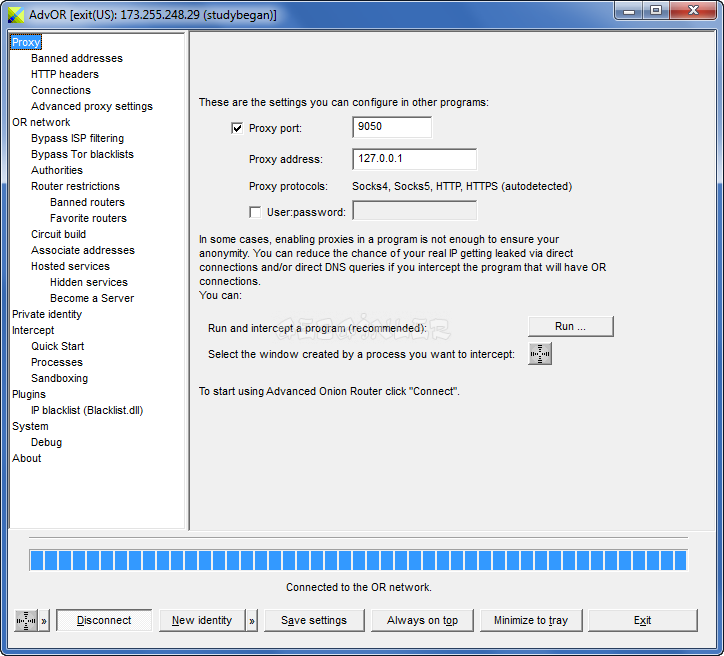This screenshot has height=656, width=724.
Task: Open Become a Server page
Action: (92, 298)
